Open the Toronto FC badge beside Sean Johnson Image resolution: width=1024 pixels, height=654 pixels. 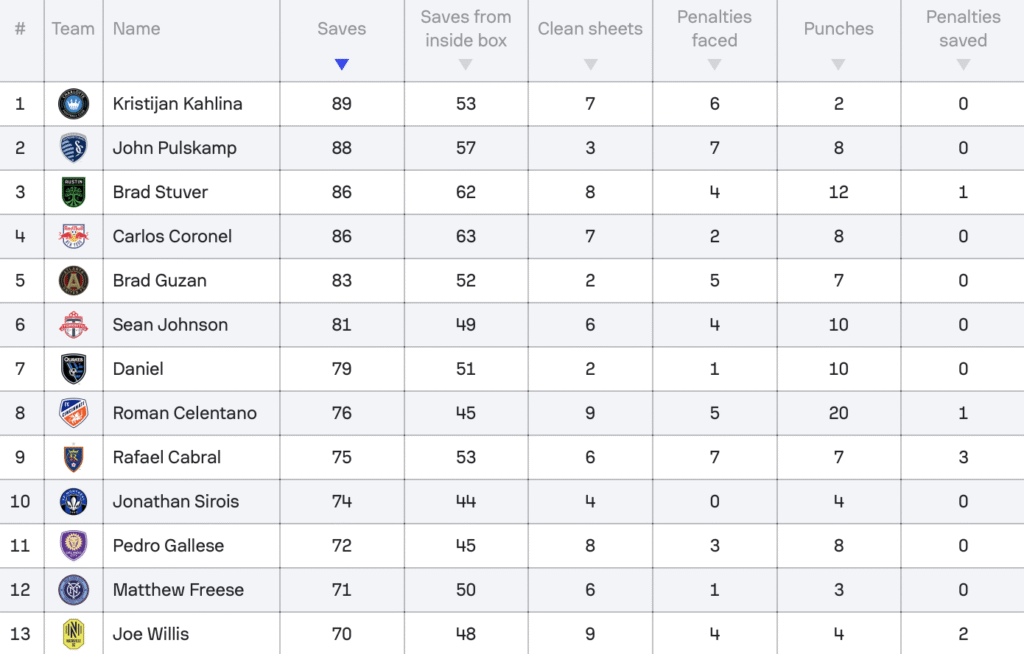73,325
